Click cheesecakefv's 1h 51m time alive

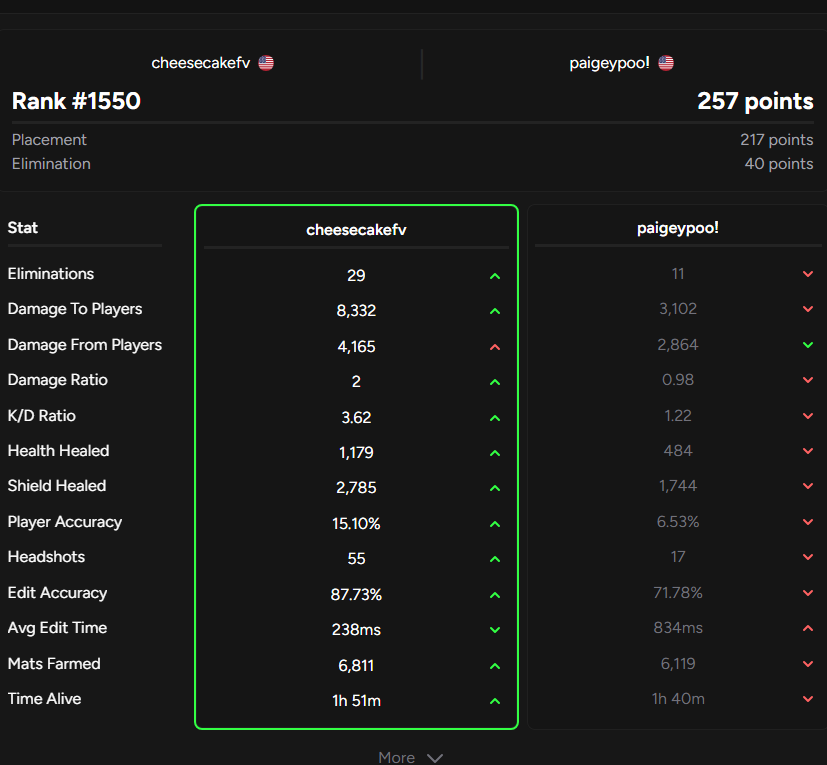click(x=356, y=701)
